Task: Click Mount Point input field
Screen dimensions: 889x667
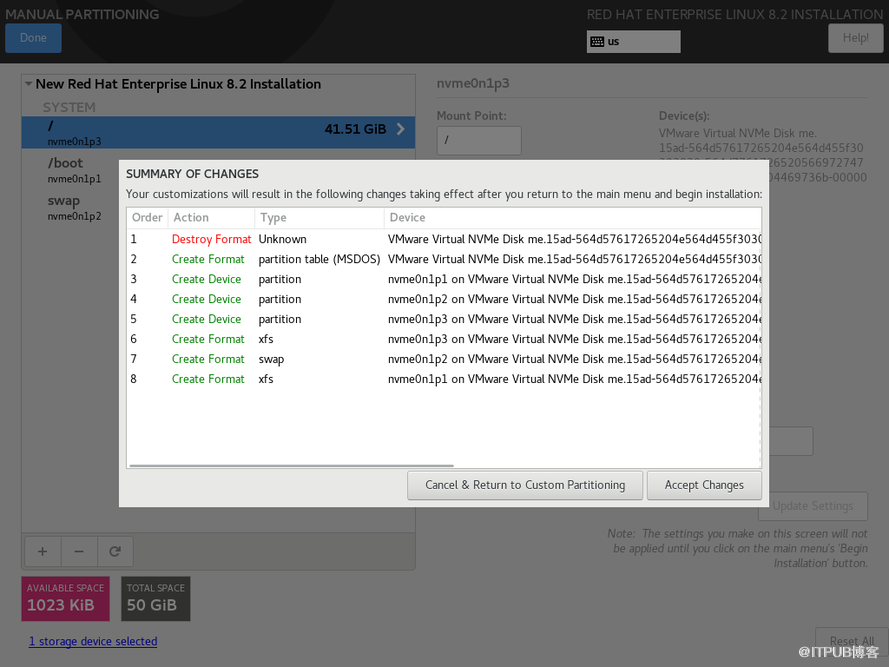Action: tap(479, 140)
